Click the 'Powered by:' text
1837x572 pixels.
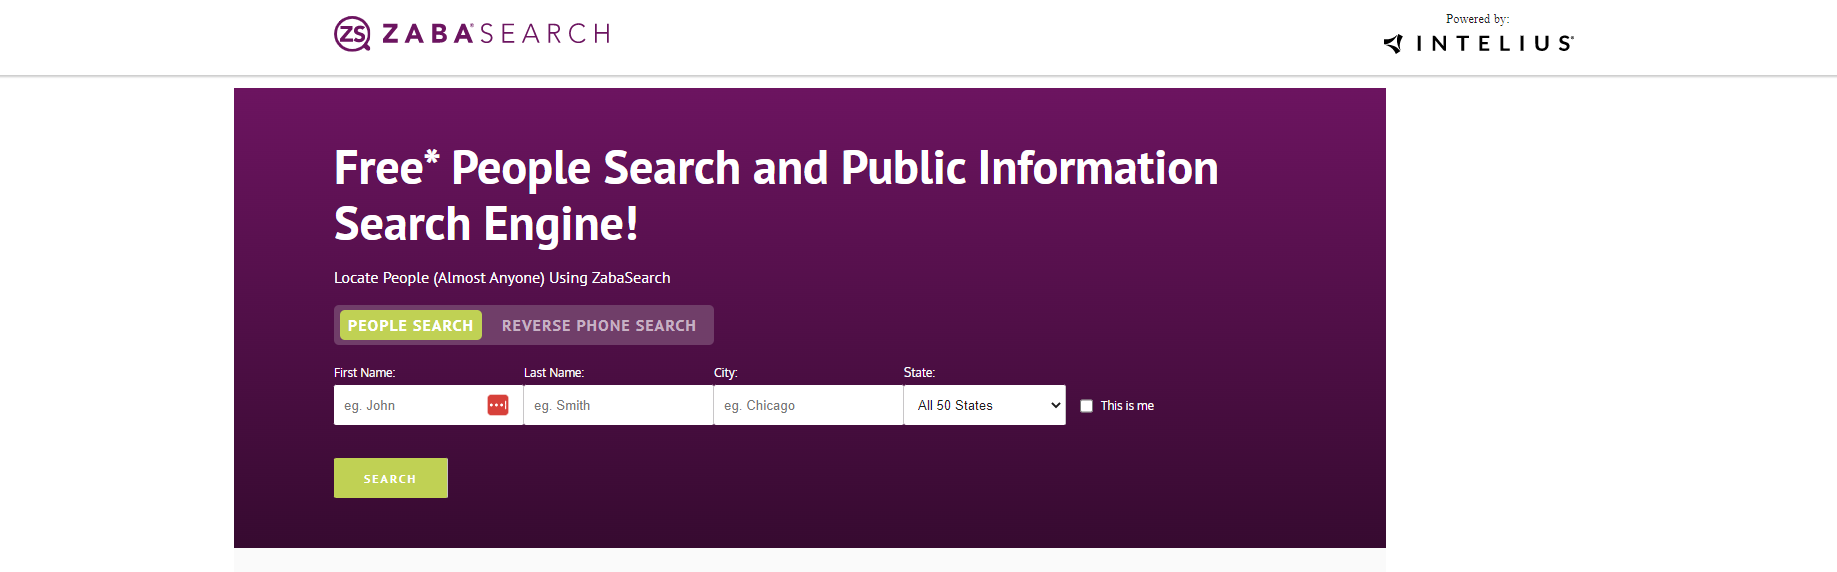point(1478,19)
